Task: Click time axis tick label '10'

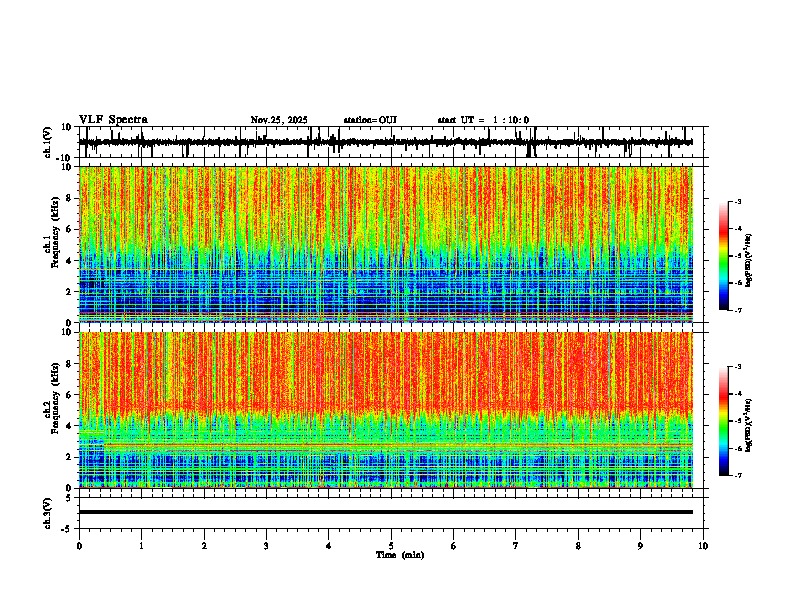Action: point(703,546)
